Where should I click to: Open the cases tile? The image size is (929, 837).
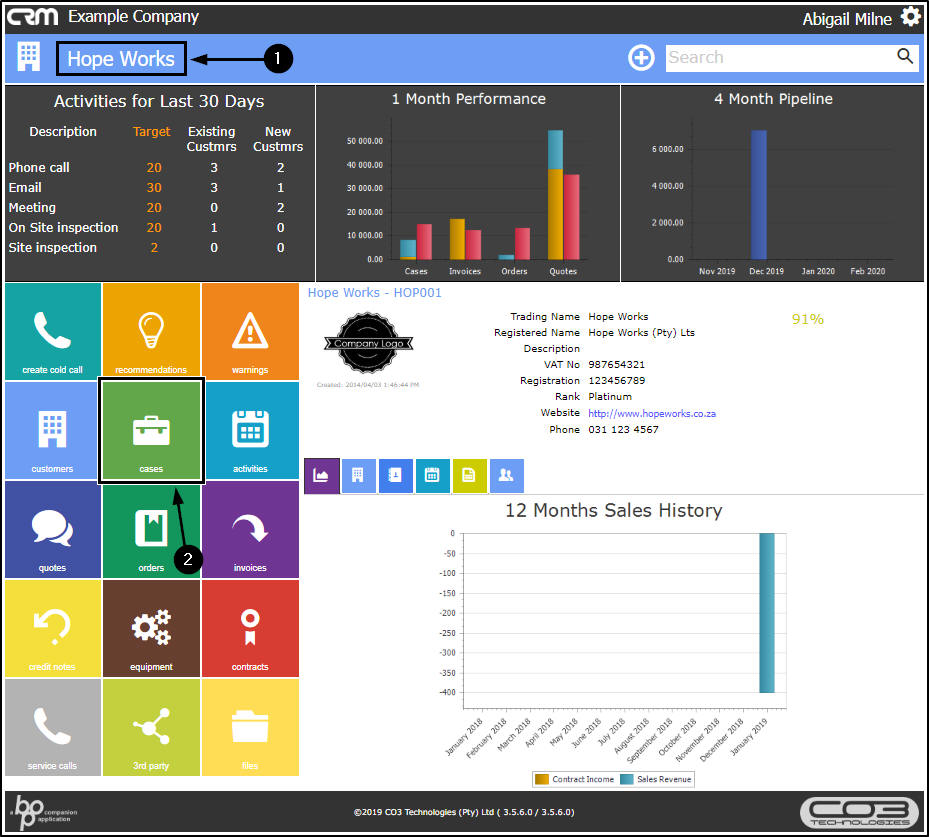point(151,430)
